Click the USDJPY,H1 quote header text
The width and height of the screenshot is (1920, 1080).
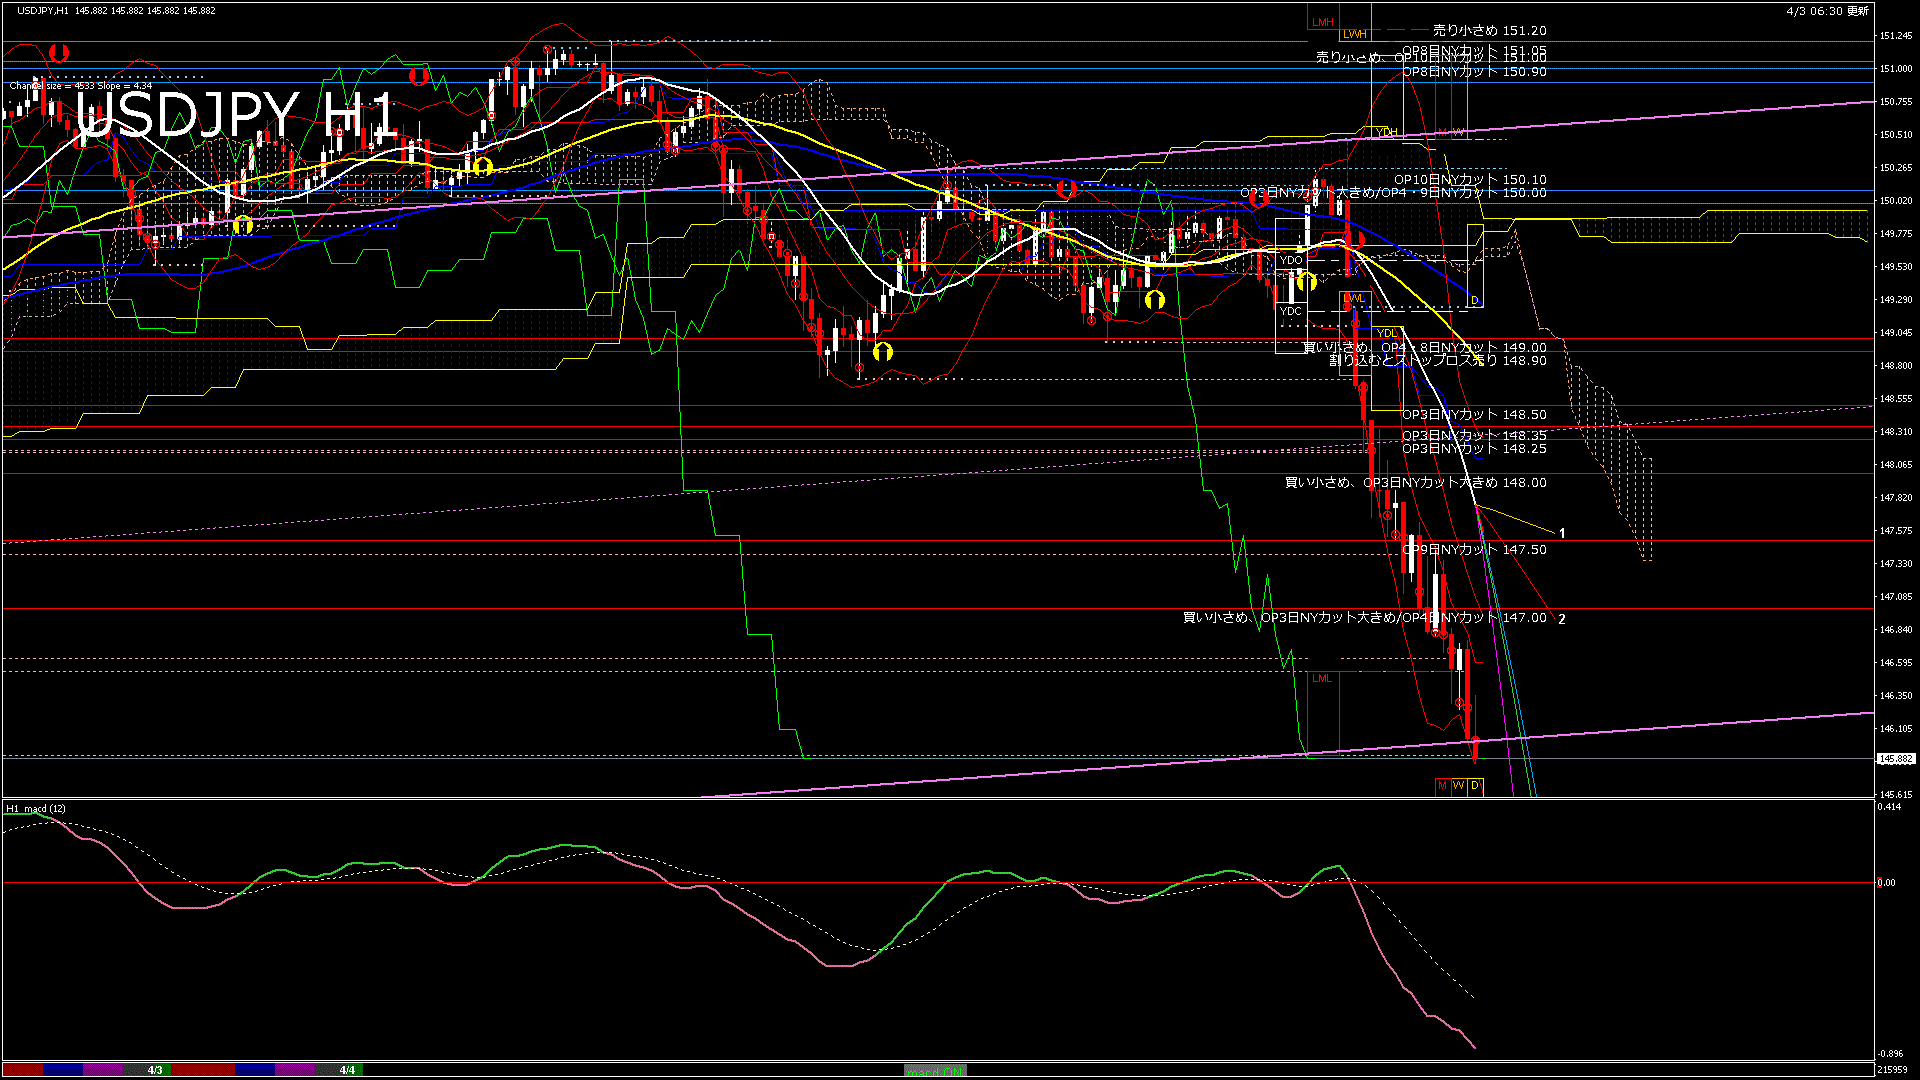click(116, 10)
